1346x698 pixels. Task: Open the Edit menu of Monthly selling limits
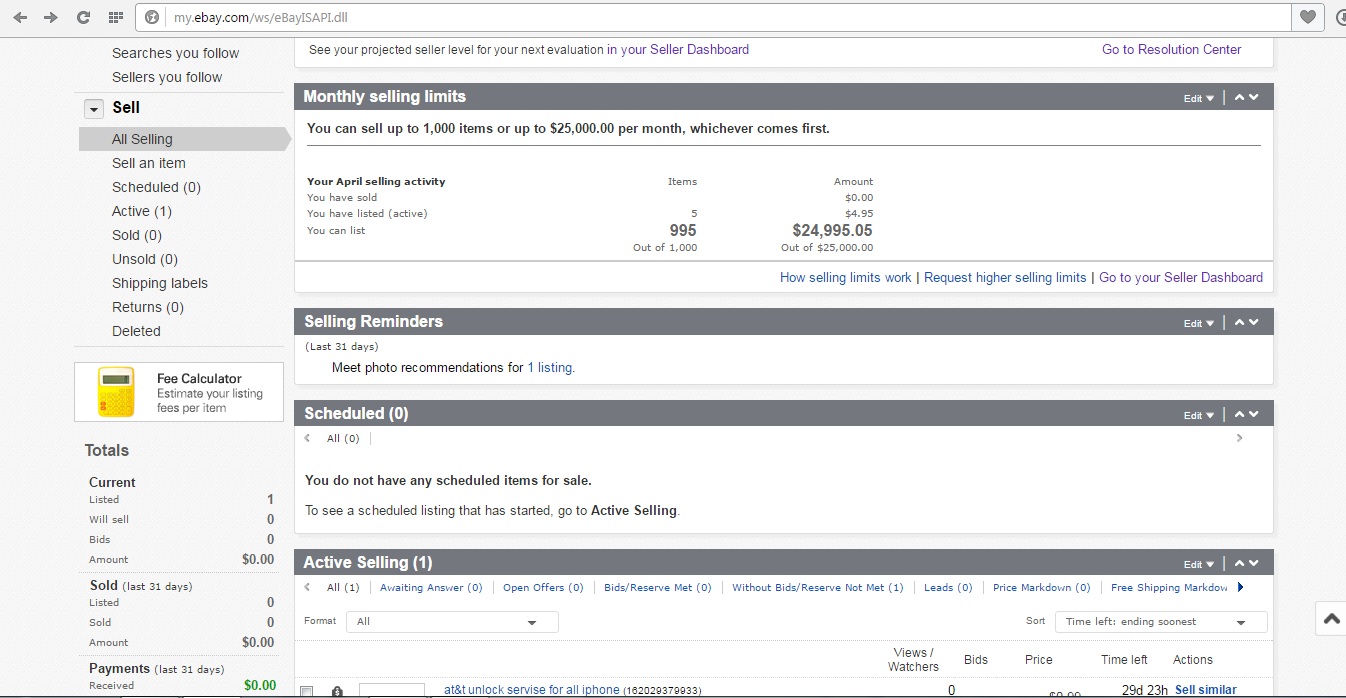point(1198,98)
